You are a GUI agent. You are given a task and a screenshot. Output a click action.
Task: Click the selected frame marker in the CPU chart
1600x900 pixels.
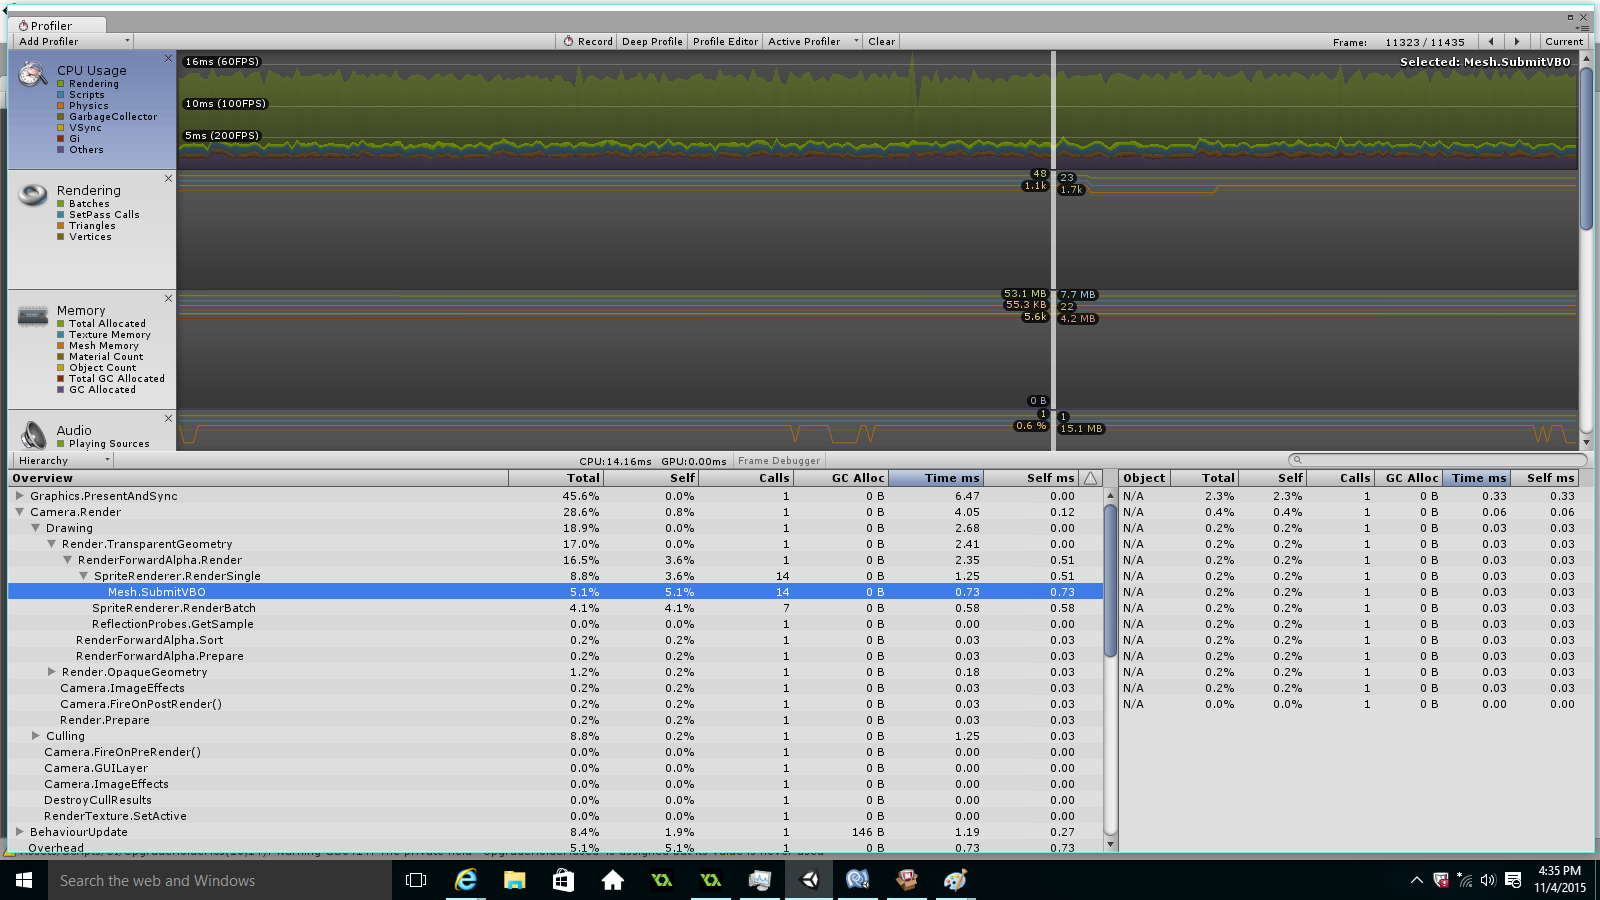click(x=1053, y=110)
